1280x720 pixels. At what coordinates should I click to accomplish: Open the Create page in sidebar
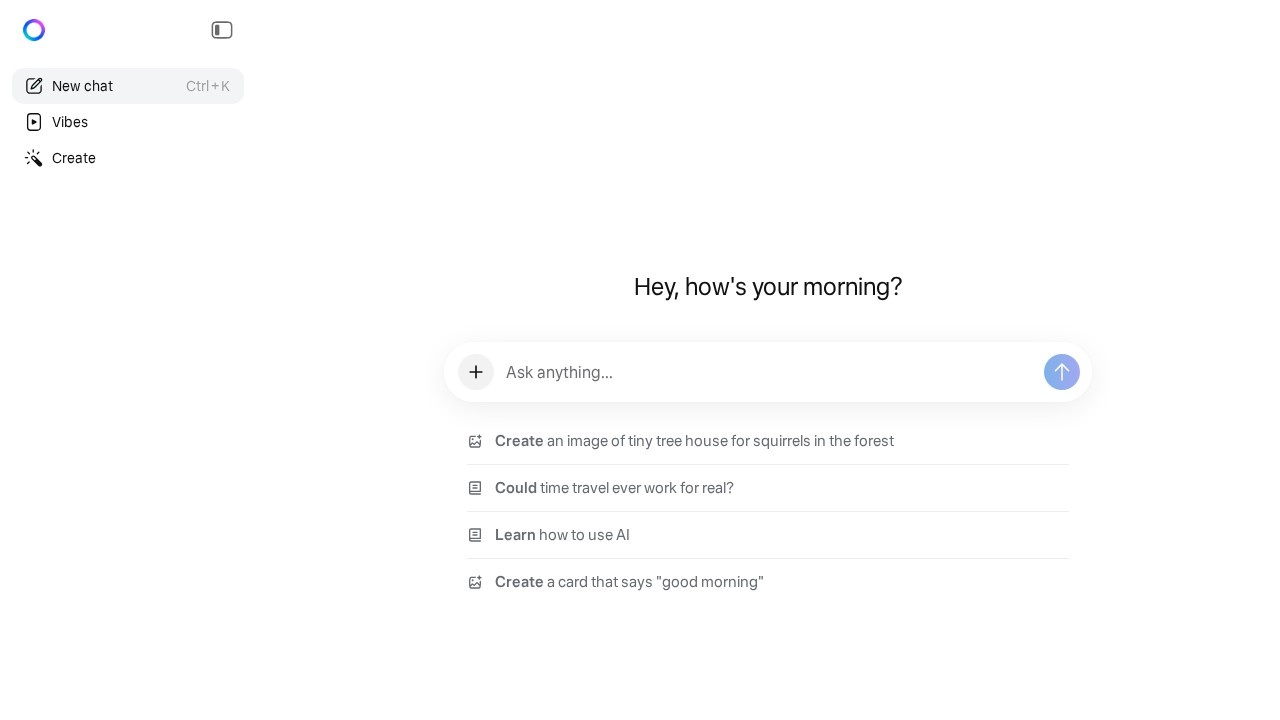[x=74, y=158]
